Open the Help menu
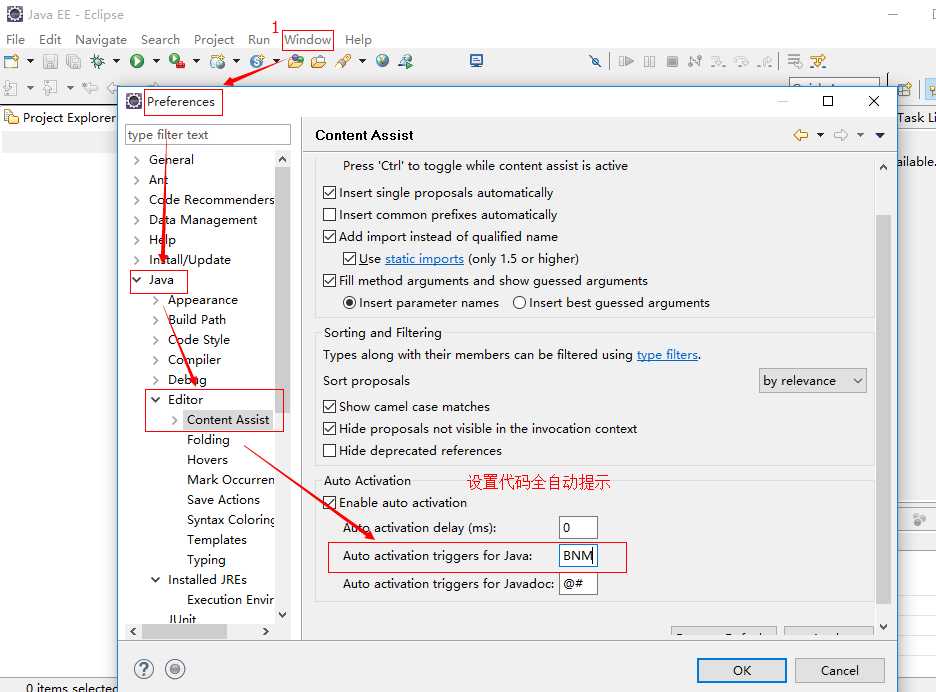Screen dimensions: 936x692 point(358,40)
